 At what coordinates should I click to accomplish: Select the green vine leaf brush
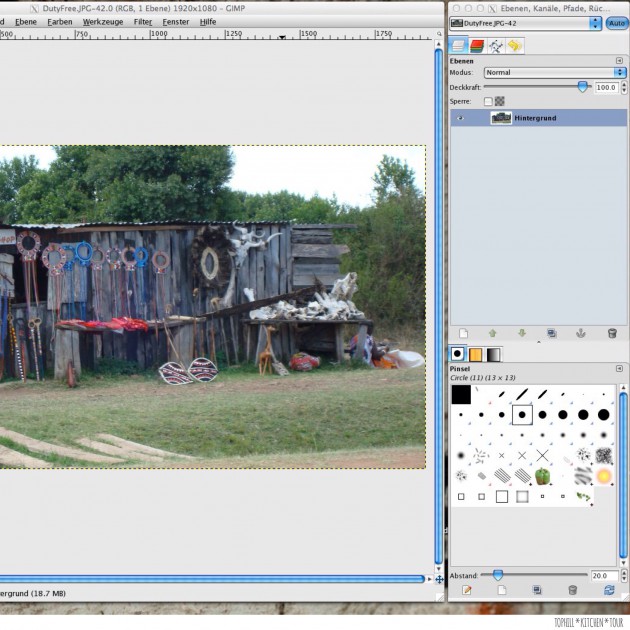583,497
